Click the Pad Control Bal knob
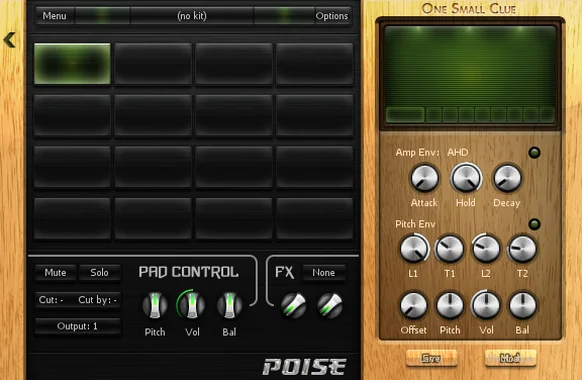This screenshot has height=380, width=582. tap(229, 306)
